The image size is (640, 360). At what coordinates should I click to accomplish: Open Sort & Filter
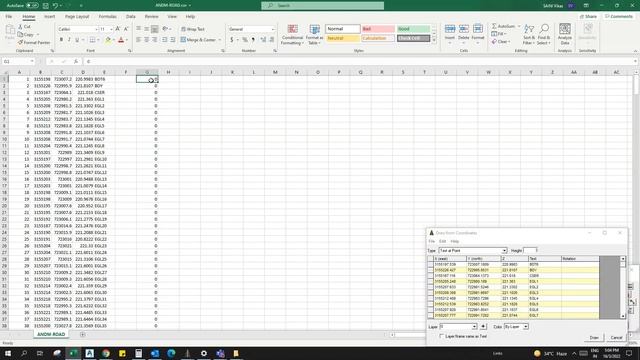[529, 34]
